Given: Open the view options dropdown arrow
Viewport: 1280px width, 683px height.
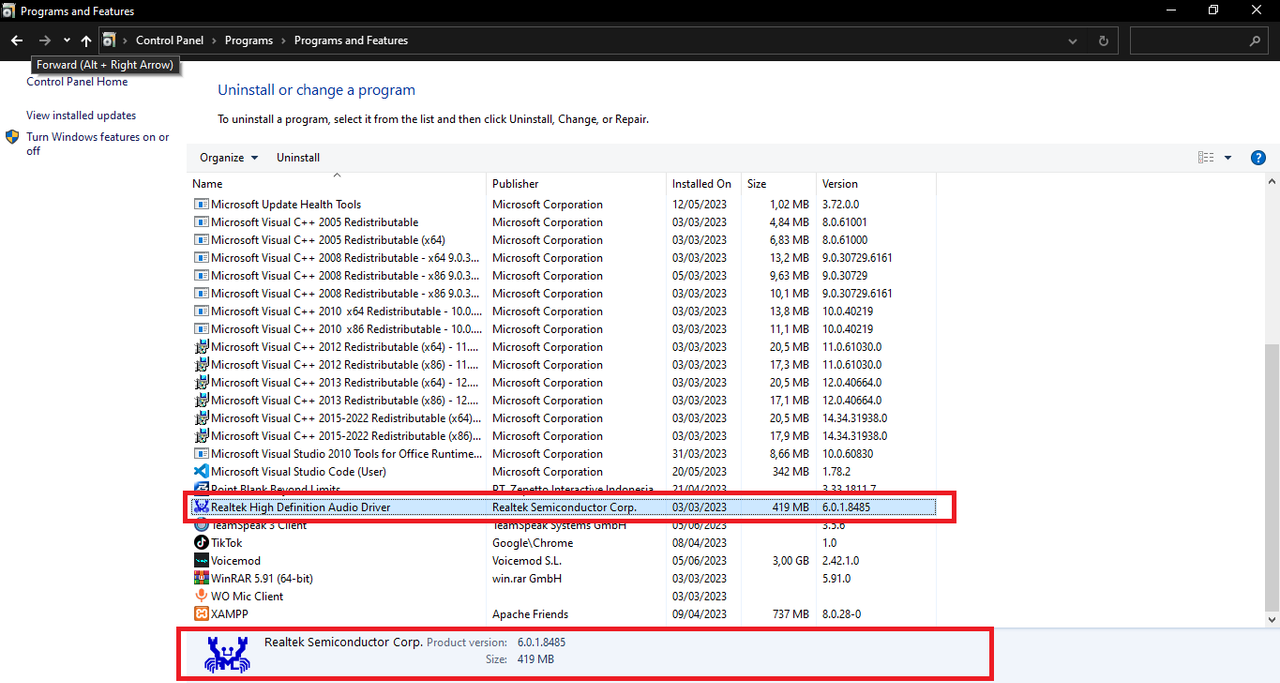Looking at the screenshot, I should point(1228,158).
